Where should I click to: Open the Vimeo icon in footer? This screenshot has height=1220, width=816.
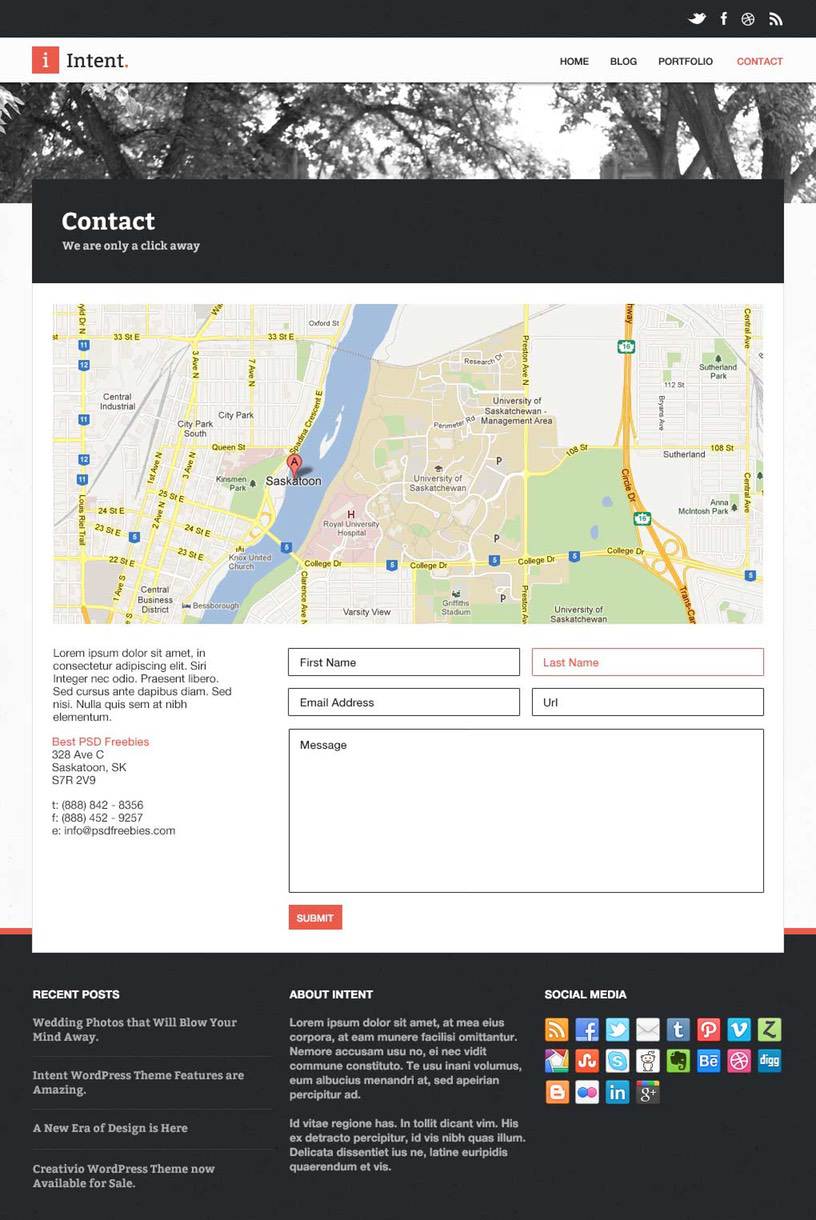[x=739, y=1030]
